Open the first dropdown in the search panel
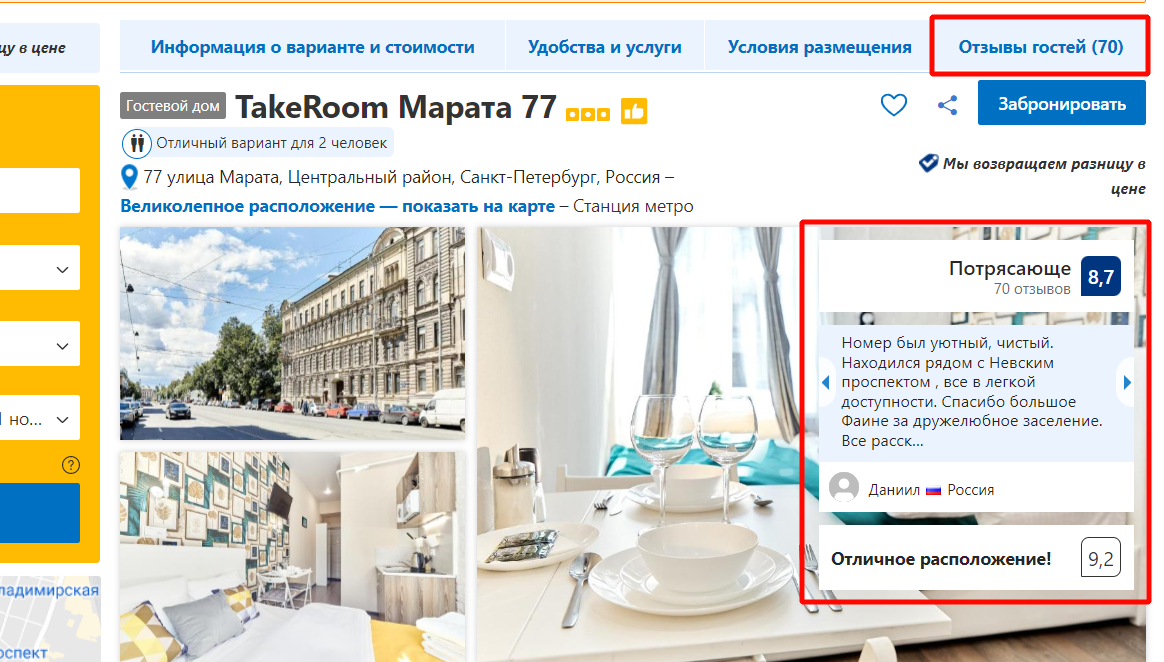1164x662 pixels. click(x=39, y=268)
